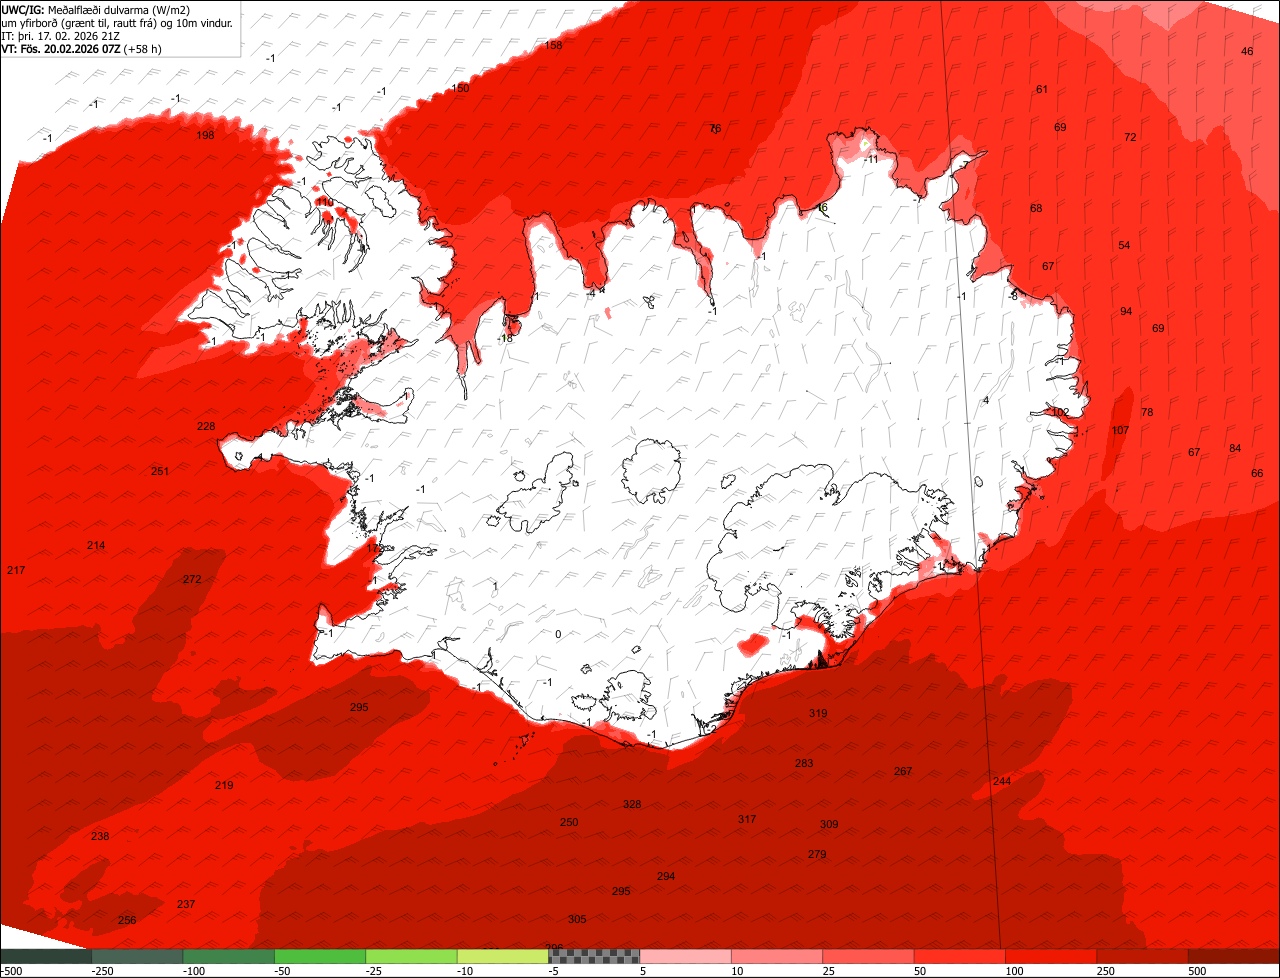The height and width of the screenshot is (978, 1280).
Task: Click the map value 309
Action: coord(829,824)
